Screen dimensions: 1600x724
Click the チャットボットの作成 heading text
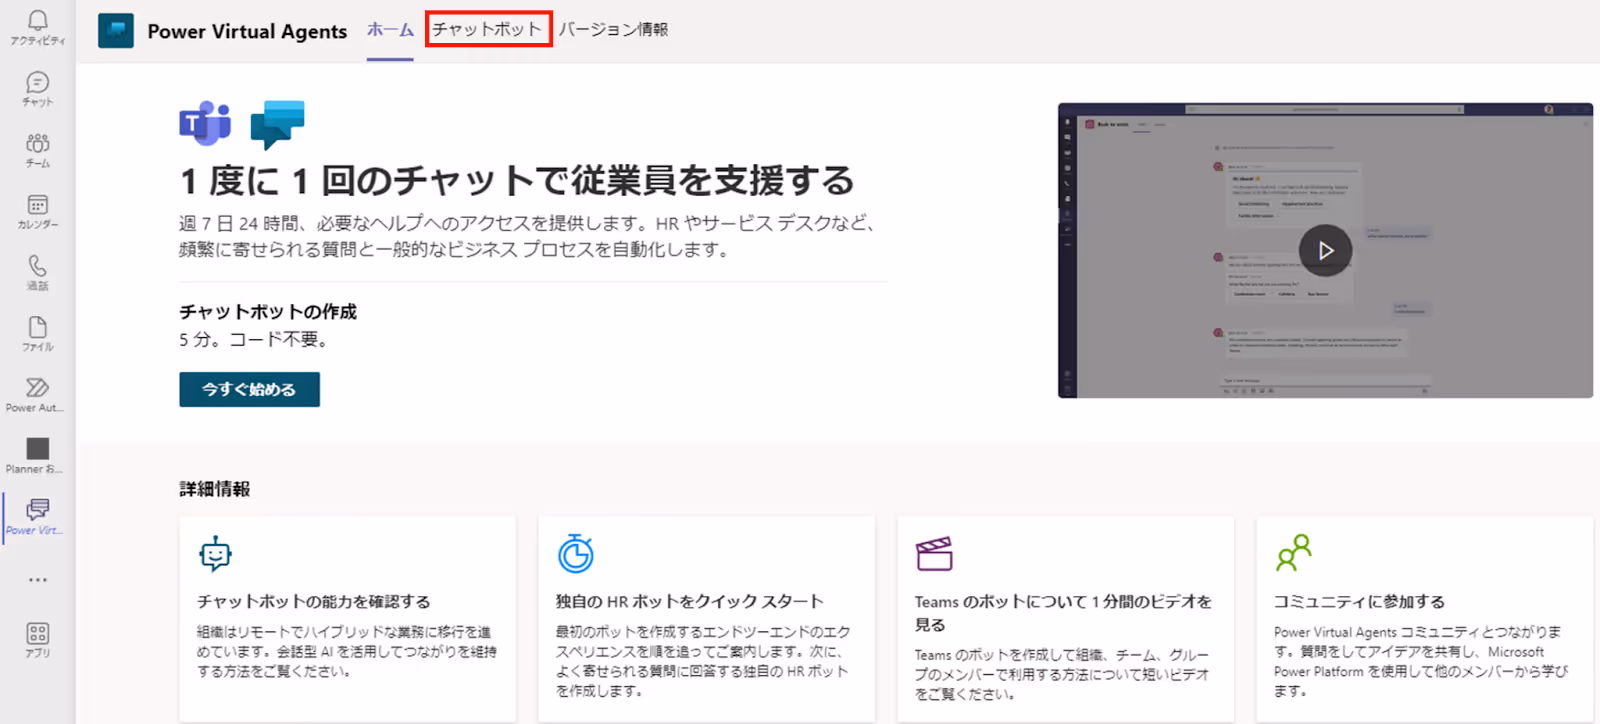point(268,312)
